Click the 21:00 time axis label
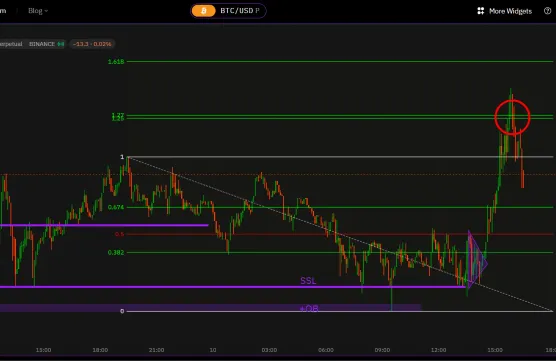 click(156, 350)
